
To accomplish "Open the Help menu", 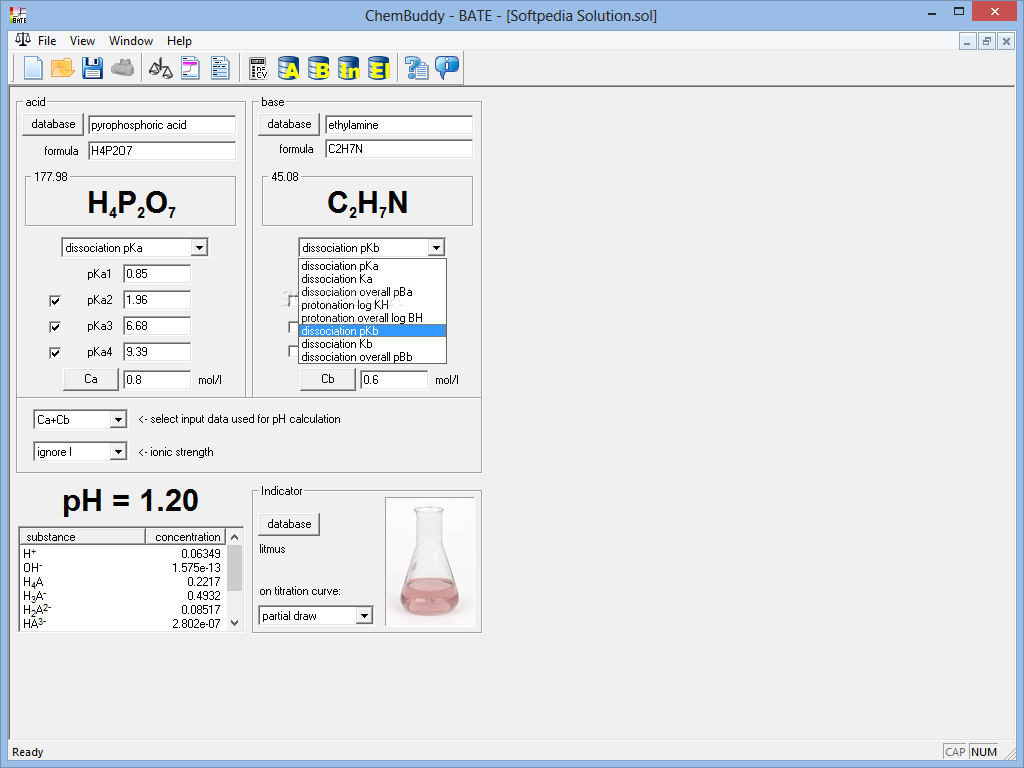I will (179, 40).
